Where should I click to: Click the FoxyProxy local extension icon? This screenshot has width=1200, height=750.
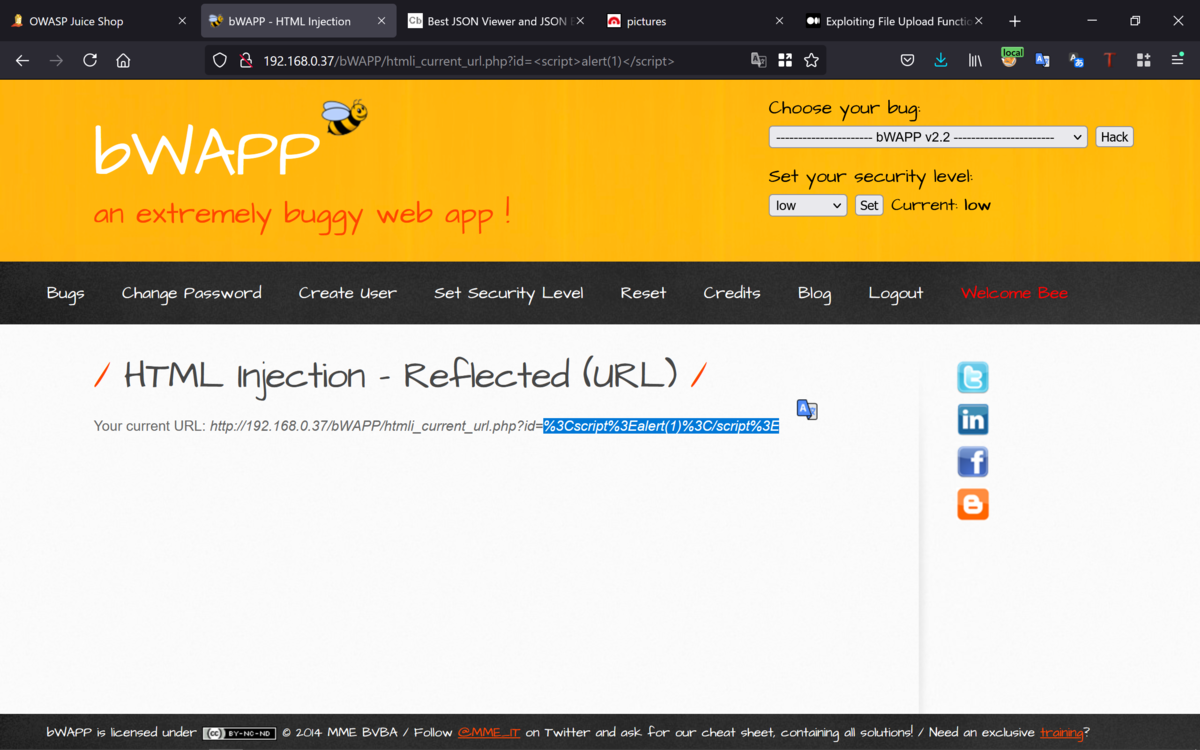tap(1011, 58)
